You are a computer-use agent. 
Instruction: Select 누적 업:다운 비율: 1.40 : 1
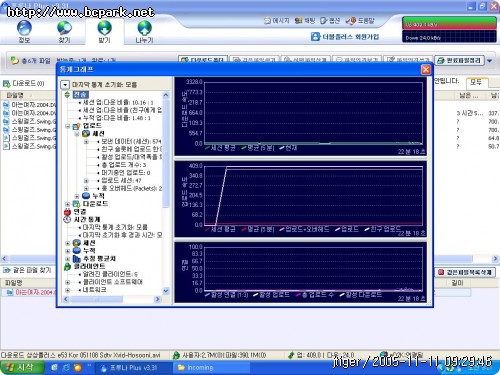pyautogui.click(x=117, y=118)
